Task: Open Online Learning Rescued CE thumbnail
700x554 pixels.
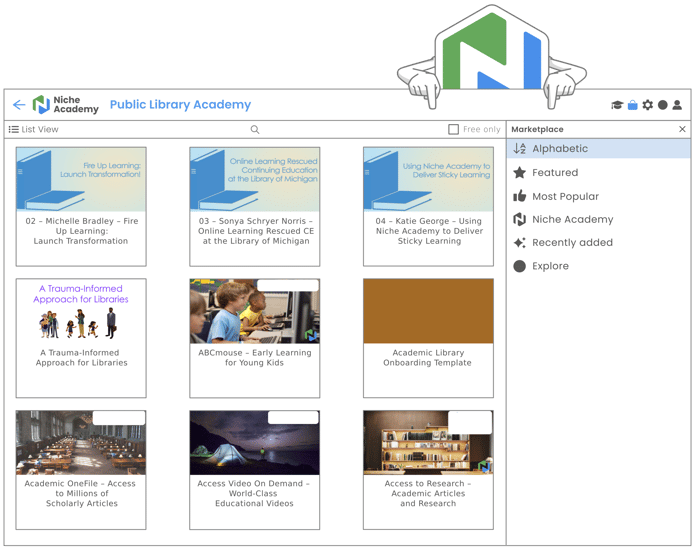Action: (255, 179)
